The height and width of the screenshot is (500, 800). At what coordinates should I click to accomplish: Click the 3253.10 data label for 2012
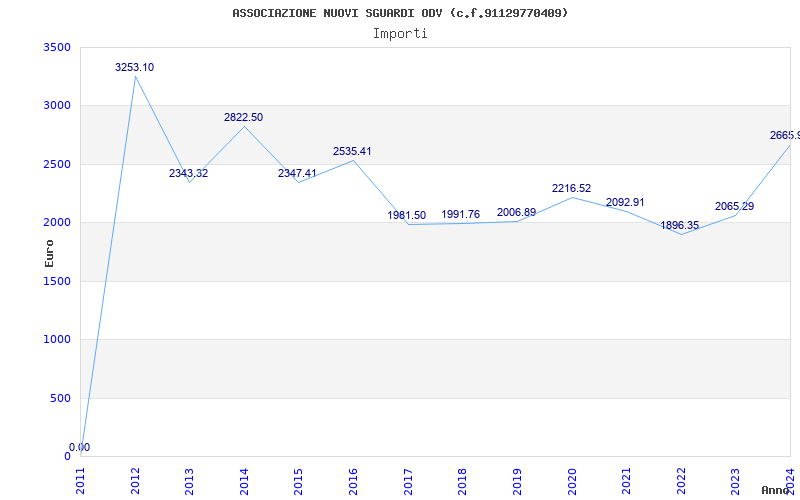[x=134, y=68]
